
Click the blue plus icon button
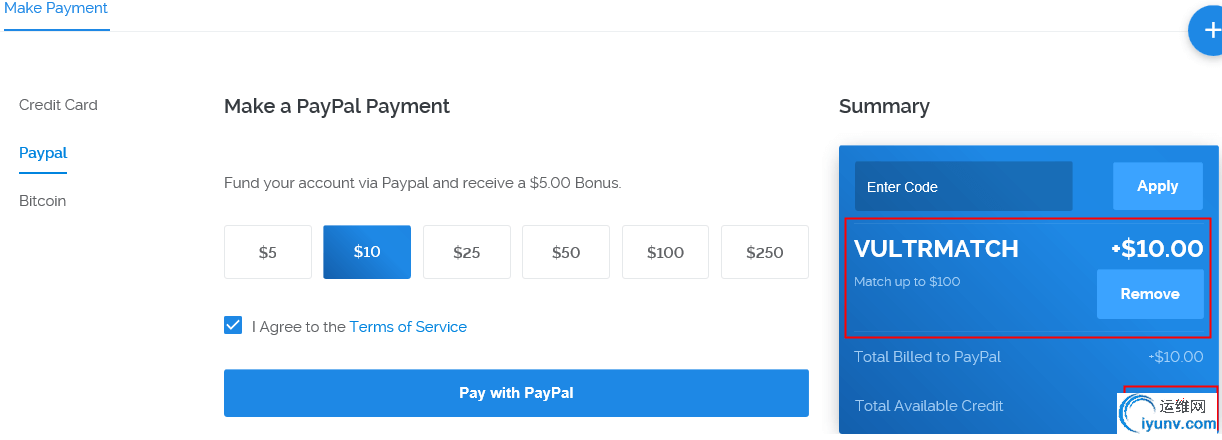point(1208,31)
